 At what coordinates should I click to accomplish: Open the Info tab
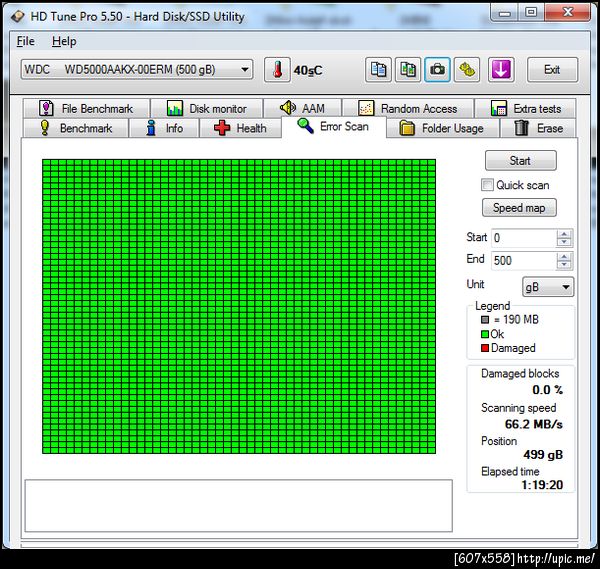coord(164,128)
